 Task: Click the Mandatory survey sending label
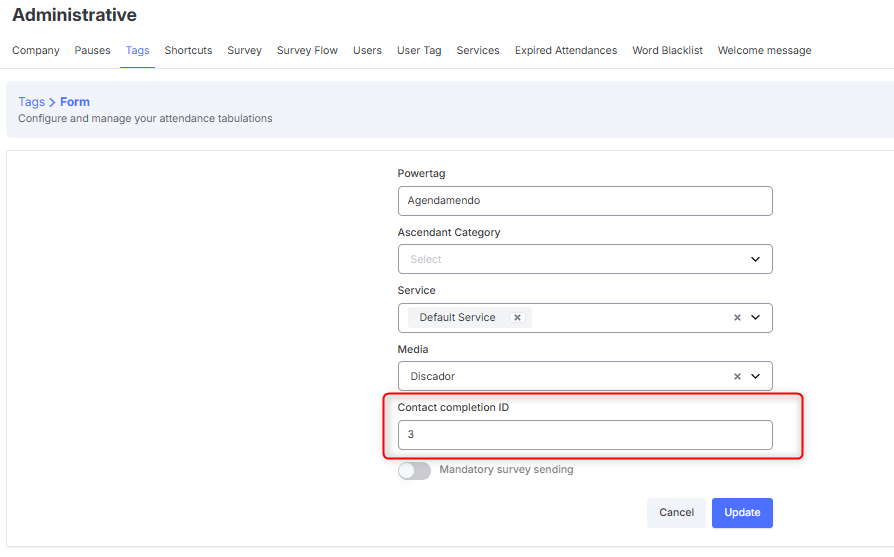coord(506,469)
